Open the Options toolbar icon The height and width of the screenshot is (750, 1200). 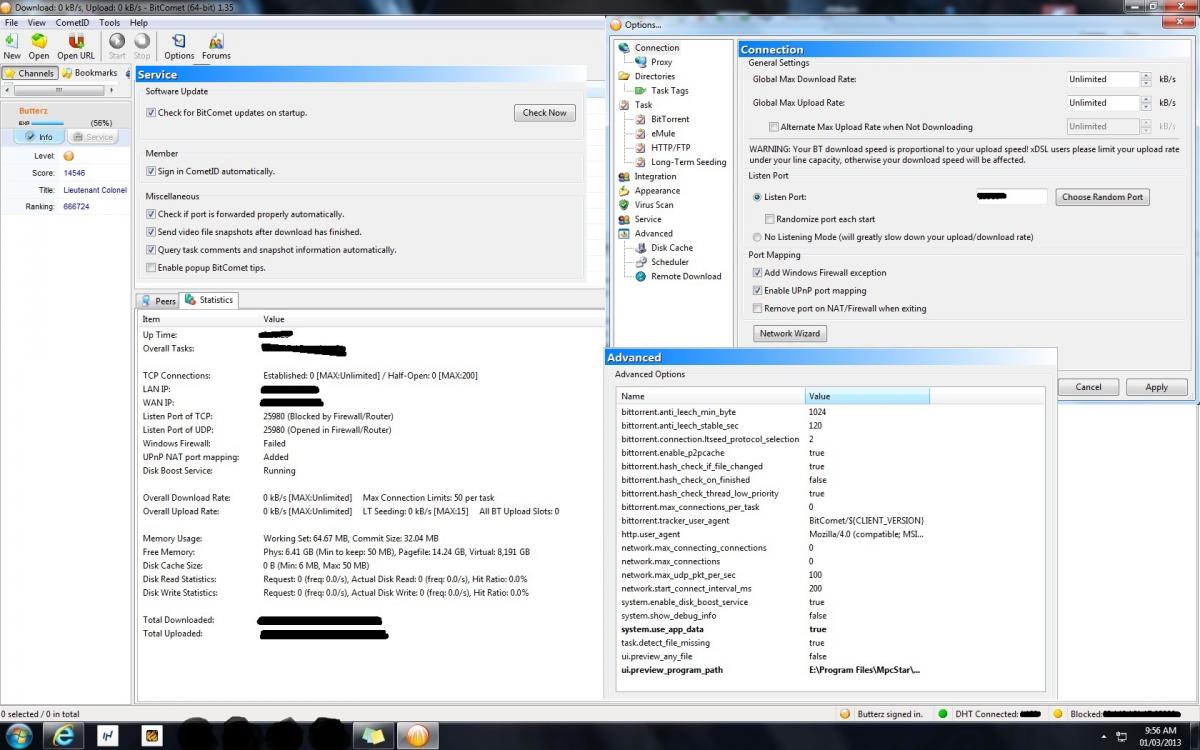click(179, 42)
